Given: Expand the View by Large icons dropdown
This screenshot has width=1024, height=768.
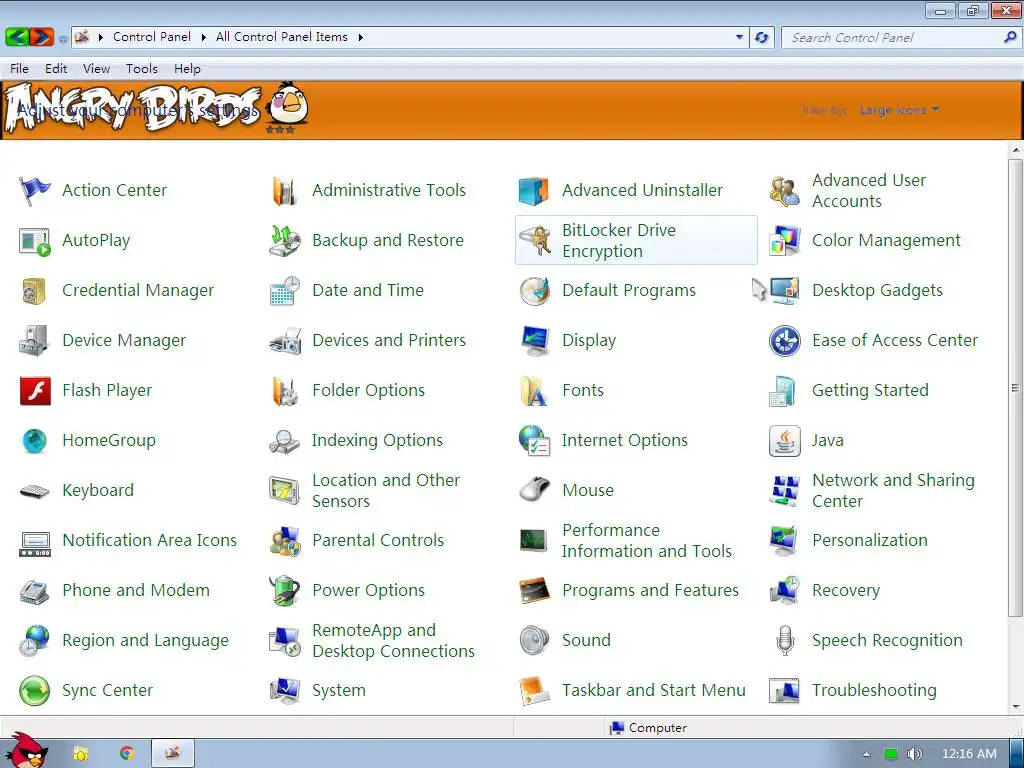Looking at the screenshot, I should [899, 110].
